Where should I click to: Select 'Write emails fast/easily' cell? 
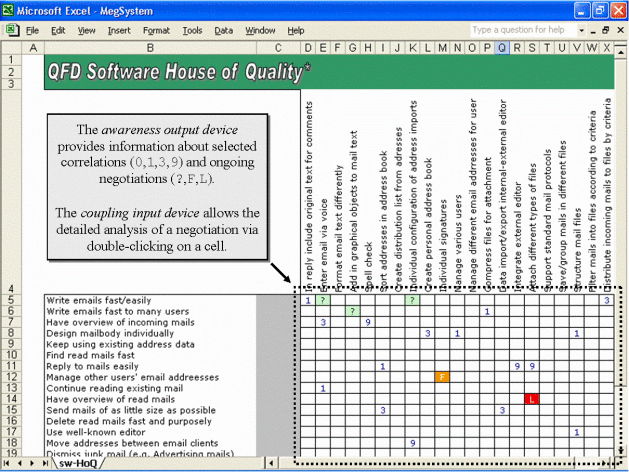150,300
